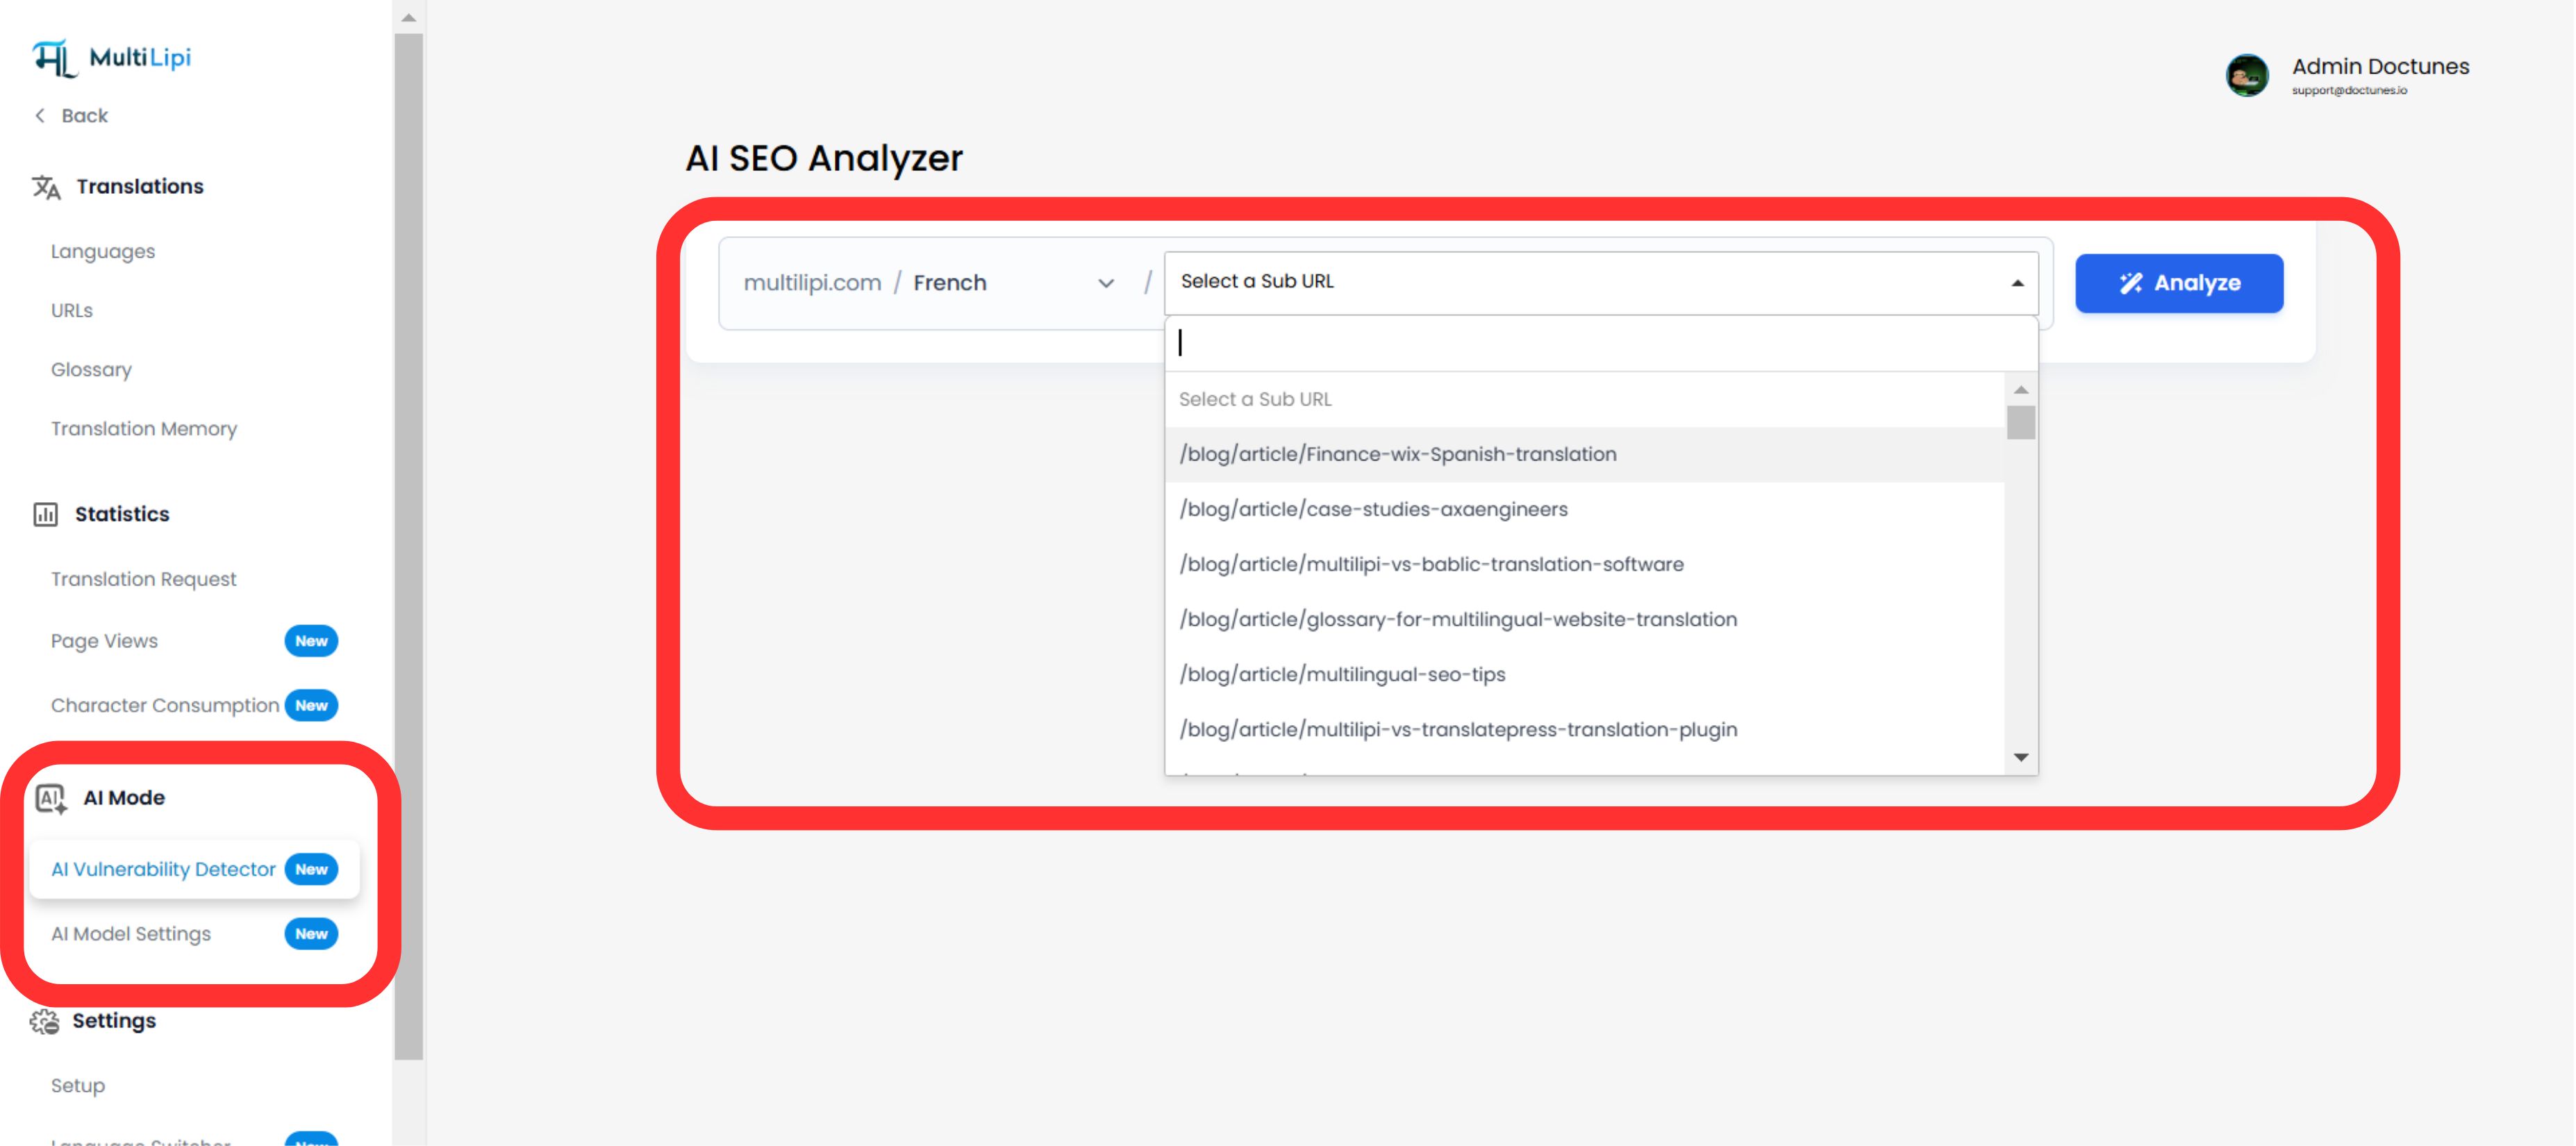Open the URLs menu item
Viewport: 2576px width, 1146px height.
pyautogui.click(x=72, y=310)
